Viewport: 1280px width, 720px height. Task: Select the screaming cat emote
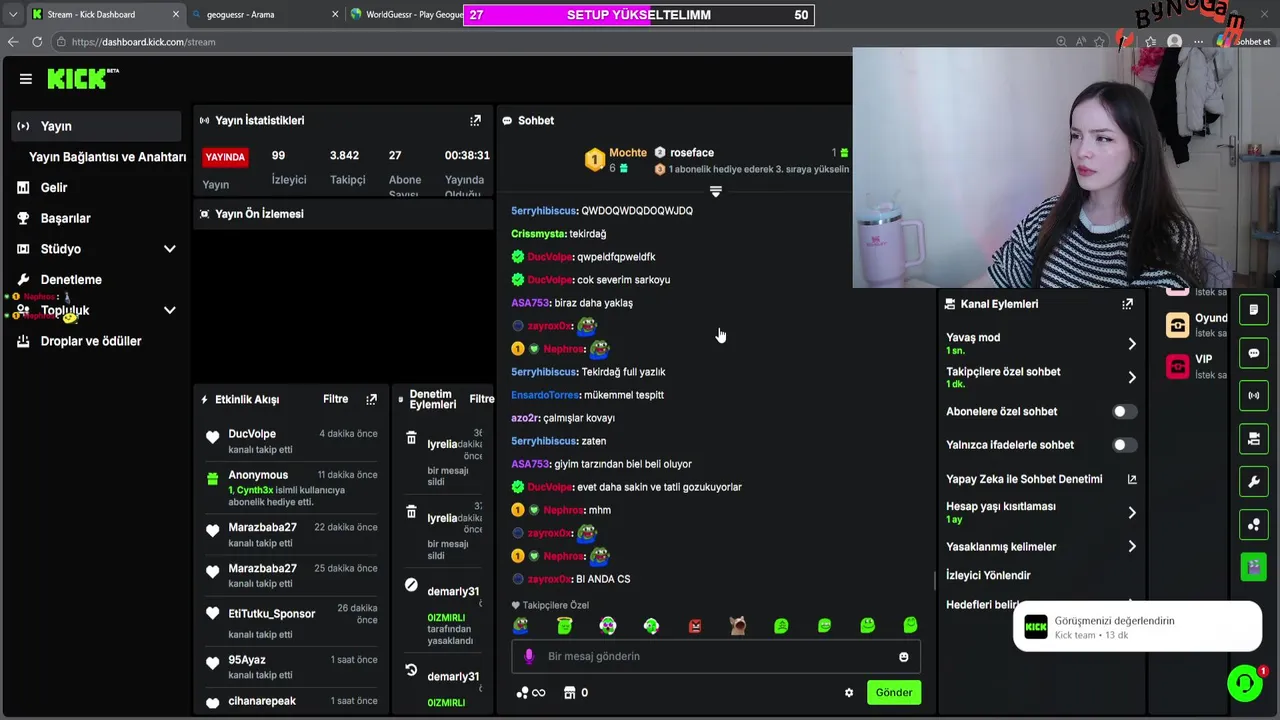pyautogui.click(x=738, y=626)
